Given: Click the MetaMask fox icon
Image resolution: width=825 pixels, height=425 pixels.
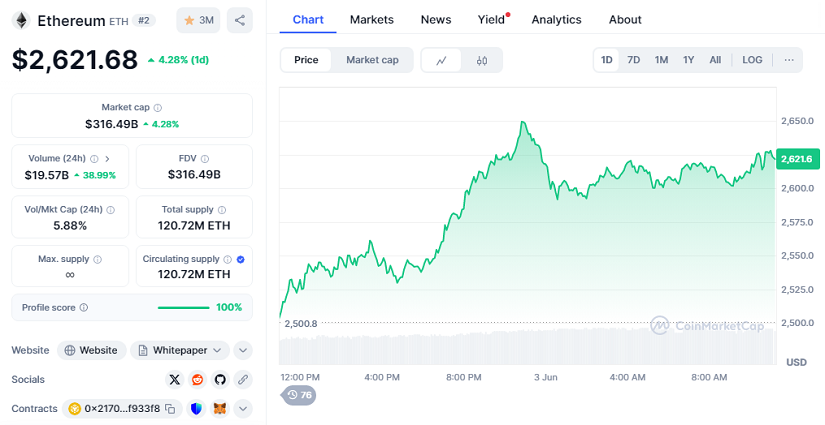Looking at the screenshot, I should click(220, 408).
